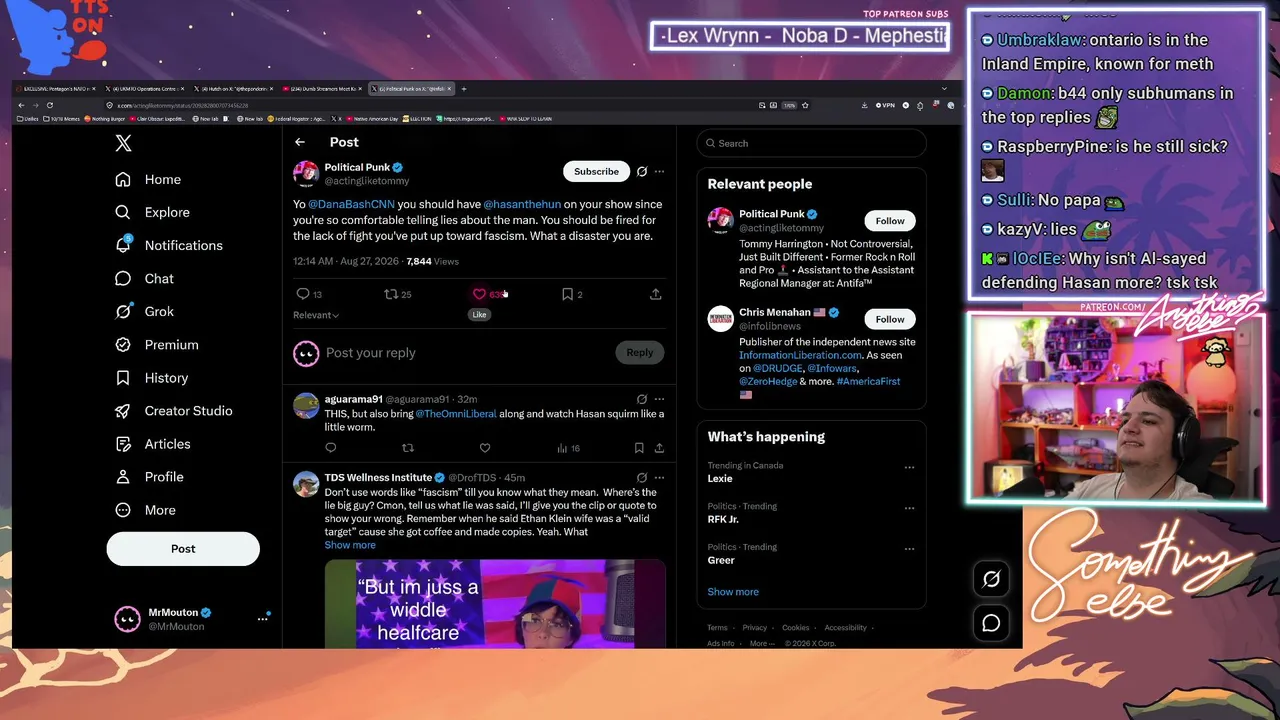The width and height of the screenshot is (1280, 720).
Task: Open options for Greer trend
Action: (909, 548)
